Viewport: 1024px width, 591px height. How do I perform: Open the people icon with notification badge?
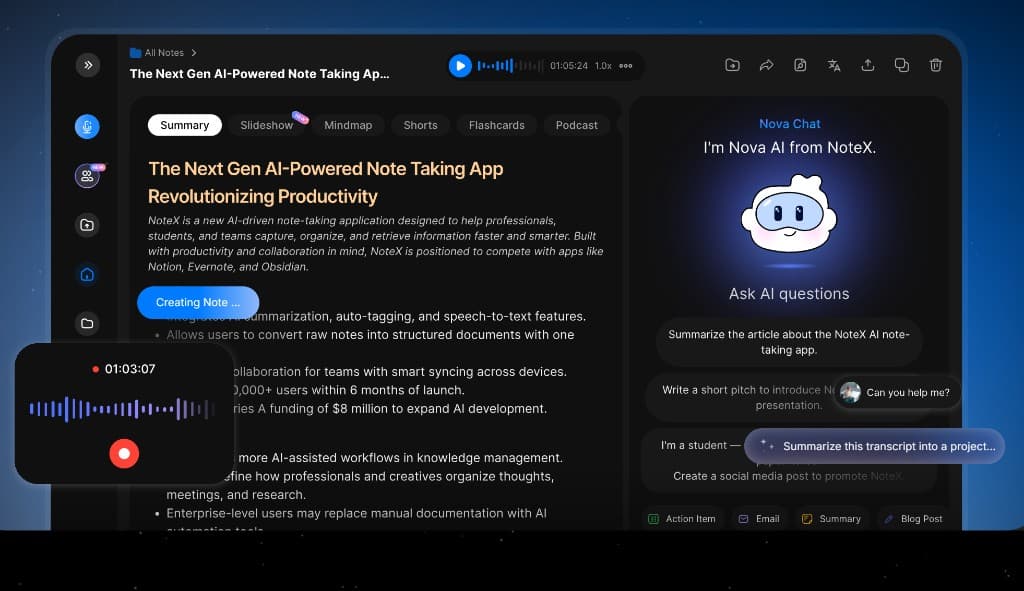pyautogui.click(x=87, y=175)
